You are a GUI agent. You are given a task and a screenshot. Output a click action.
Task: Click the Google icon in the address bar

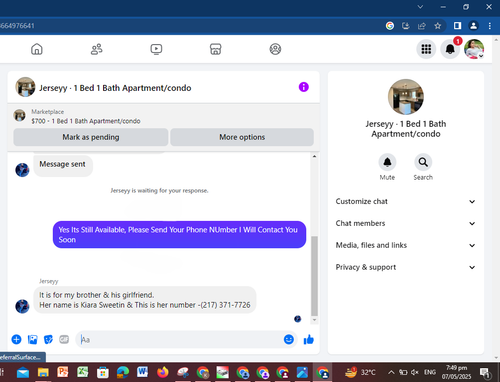click(x=390, y=26)
